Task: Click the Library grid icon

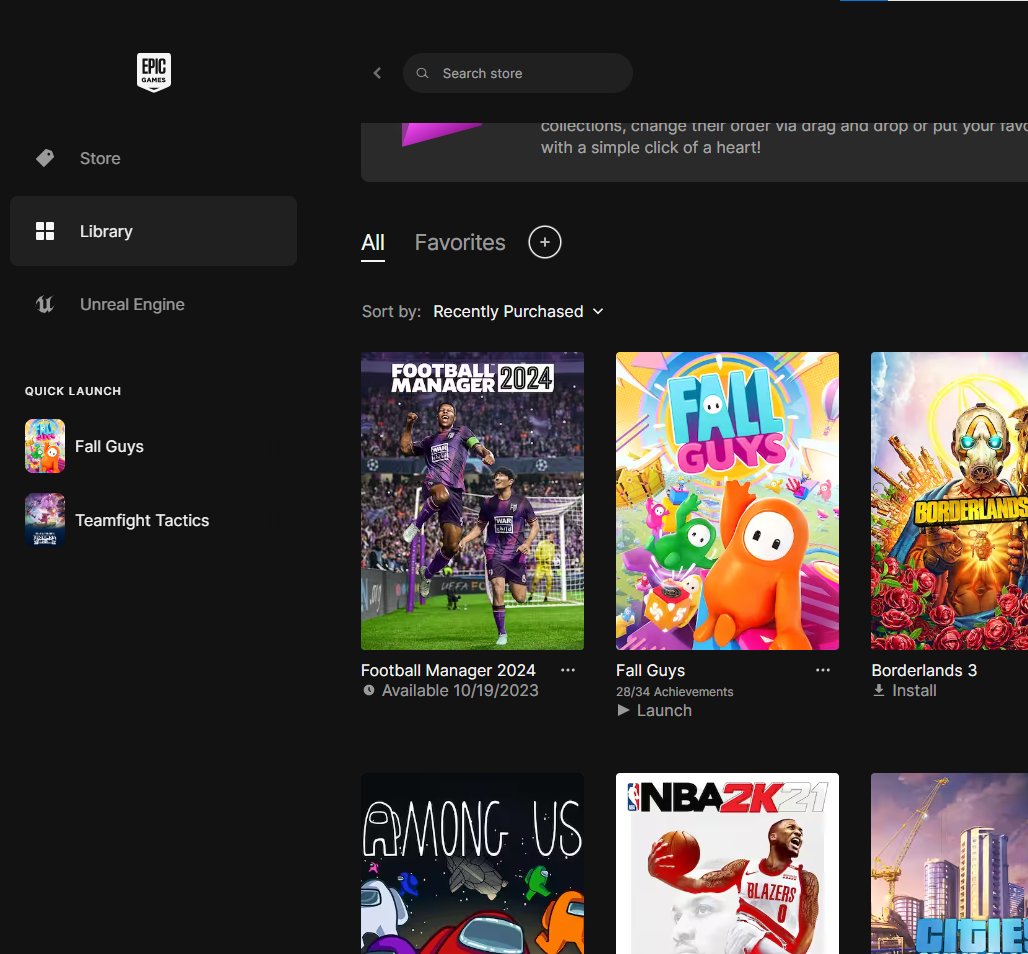Action: tap(45, 231)
